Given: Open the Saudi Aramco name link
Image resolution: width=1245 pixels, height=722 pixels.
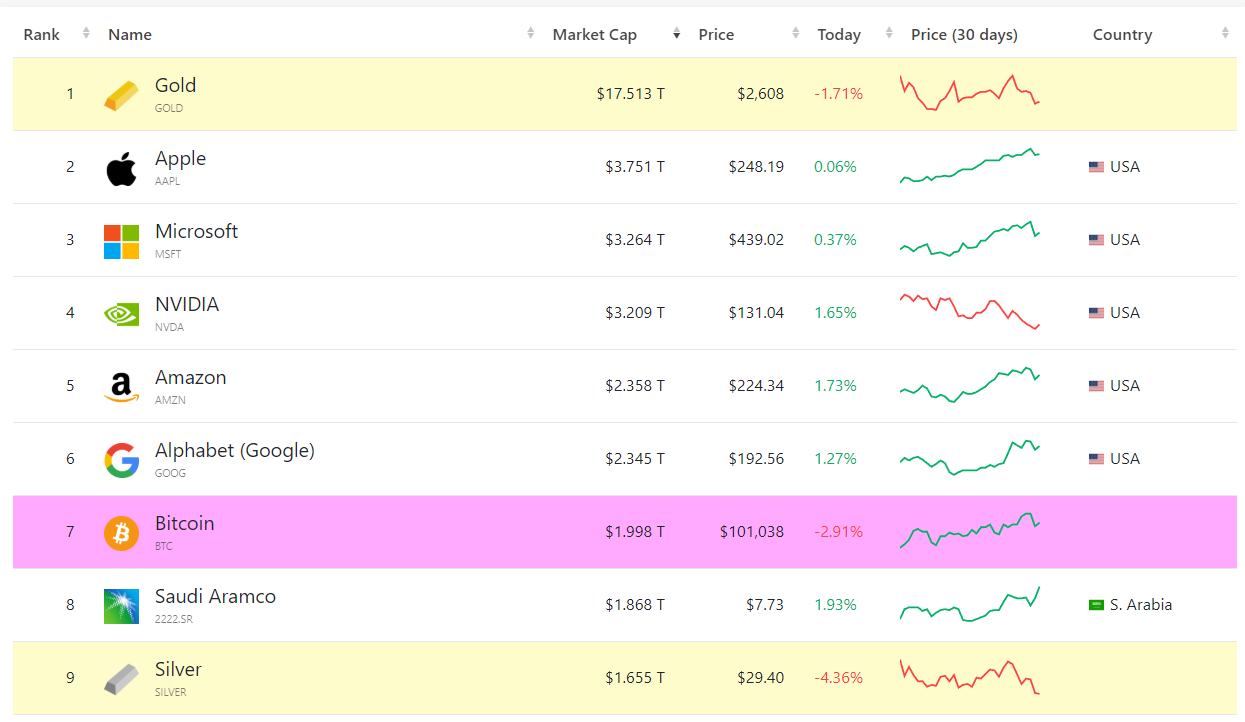Looking at the screenshot, I should coord(215,597).
